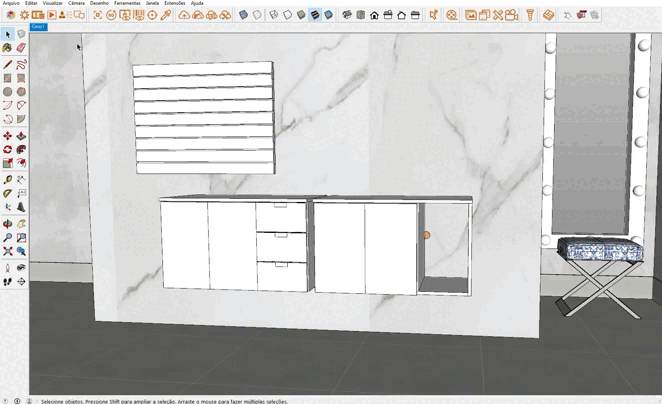Pick the Paint Bucket tool
Image resolution: width=662 pixels, height=404 pixels.
(x=8, y=47)
